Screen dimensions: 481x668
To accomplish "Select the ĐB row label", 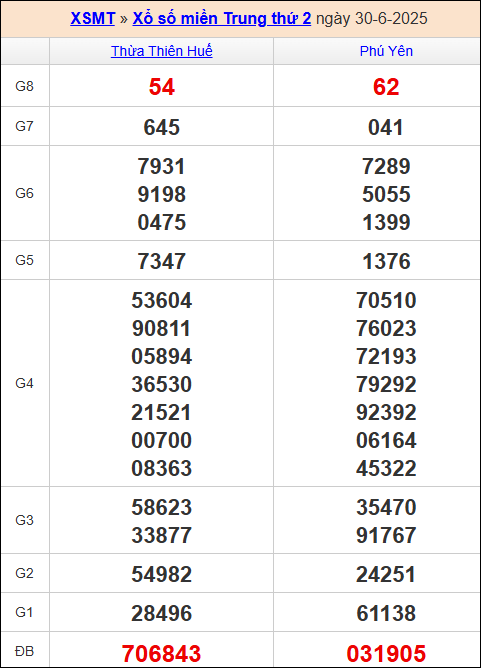I will pos(24,651).
